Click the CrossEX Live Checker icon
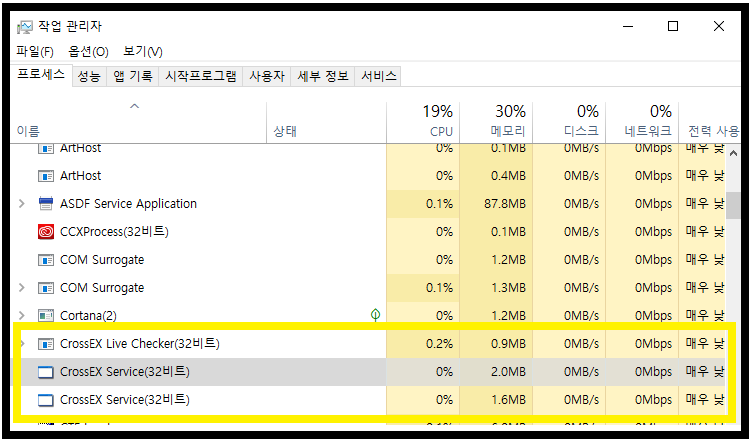Image resolution: width=753 pixels, height=441 pixels. coord(46,344)
